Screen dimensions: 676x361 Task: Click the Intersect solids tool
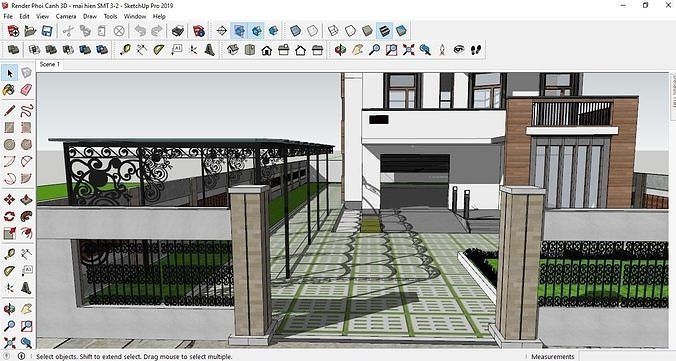34,50
